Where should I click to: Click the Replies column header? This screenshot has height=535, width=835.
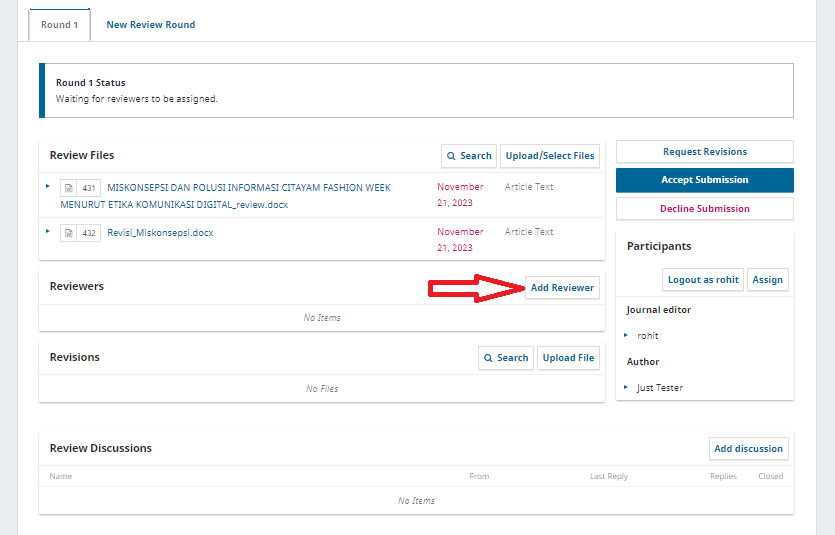[x=723, y=476]
